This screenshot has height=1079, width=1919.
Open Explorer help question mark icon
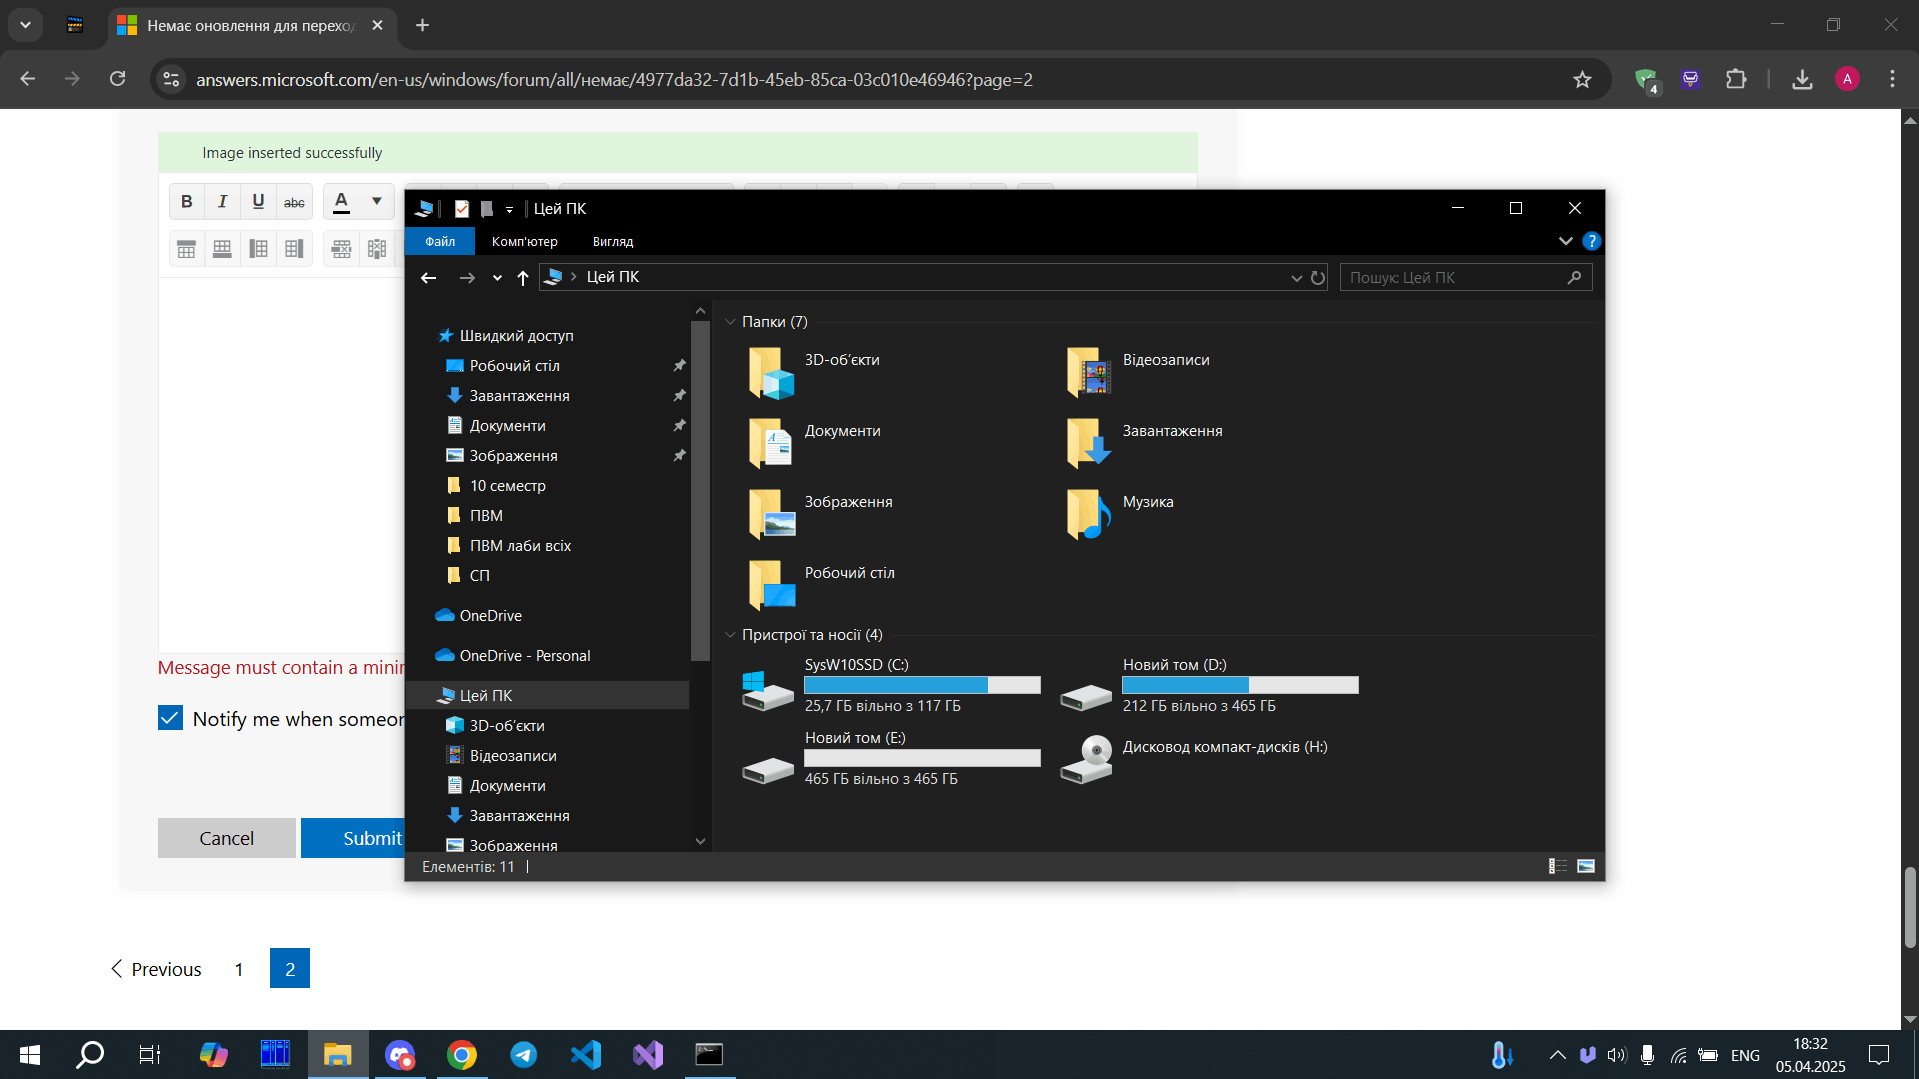(x=1592, y=241)
